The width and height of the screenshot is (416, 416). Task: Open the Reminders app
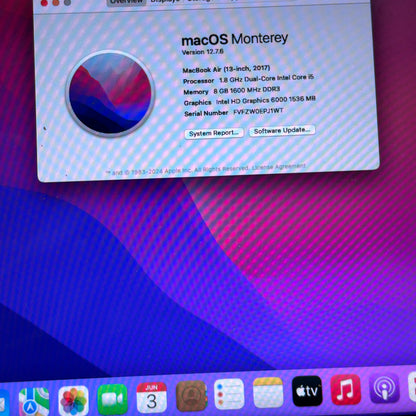[229, 394]
